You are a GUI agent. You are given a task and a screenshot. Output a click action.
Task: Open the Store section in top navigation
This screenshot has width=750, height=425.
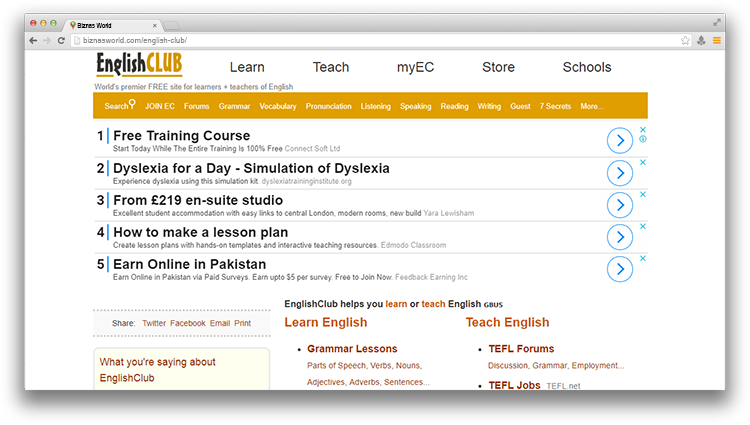[x=498, y=68]
